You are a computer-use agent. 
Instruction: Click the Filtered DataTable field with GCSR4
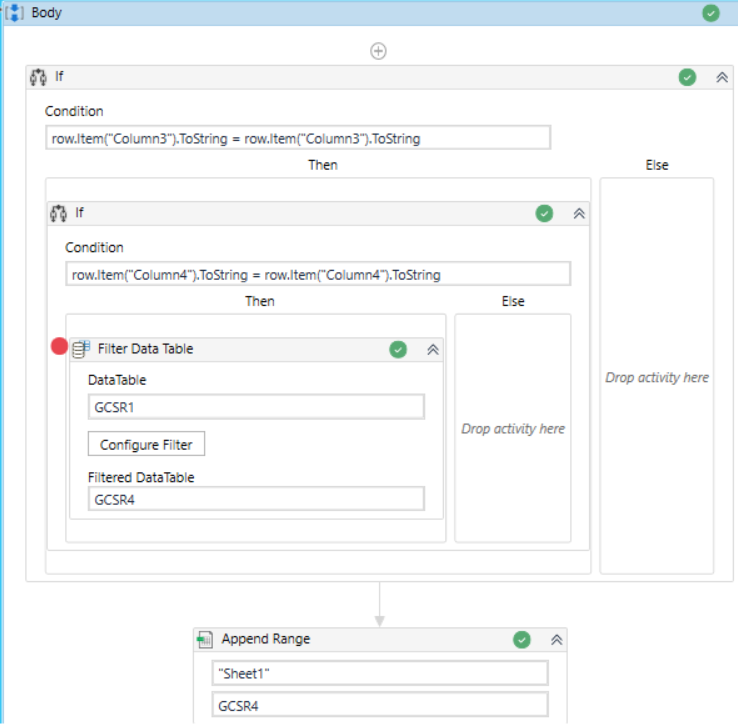[256, 499]
